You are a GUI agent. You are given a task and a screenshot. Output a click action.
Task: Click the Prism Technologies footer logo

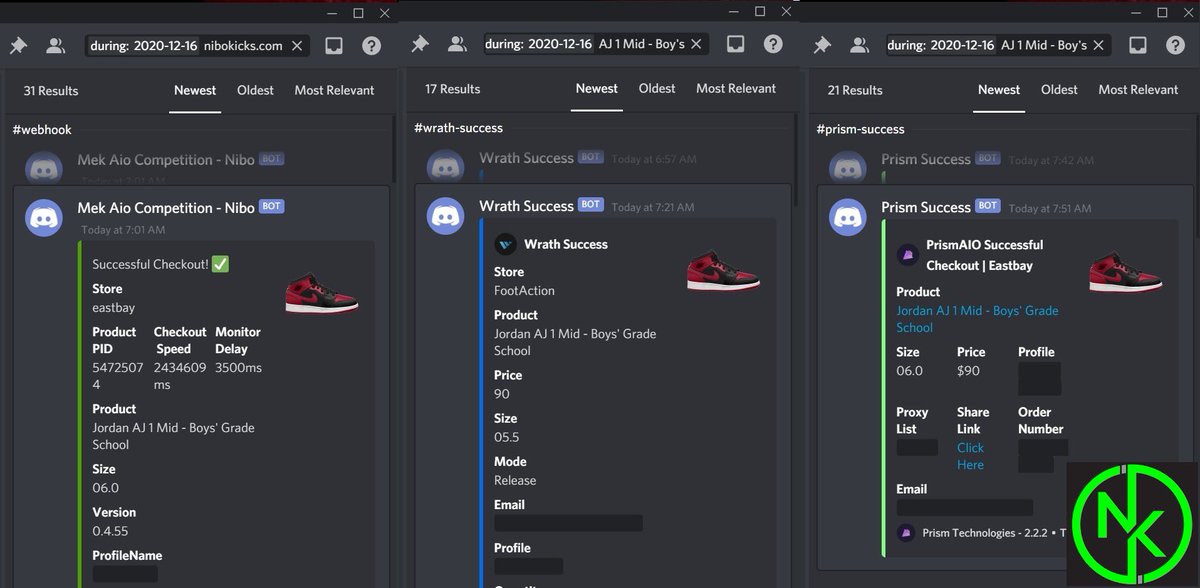click(906, 533)
